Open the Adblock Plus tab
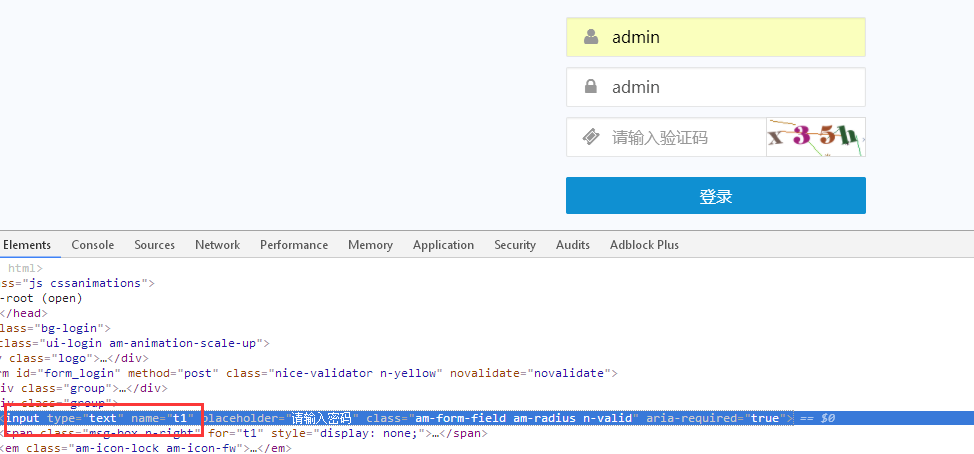 644,245
